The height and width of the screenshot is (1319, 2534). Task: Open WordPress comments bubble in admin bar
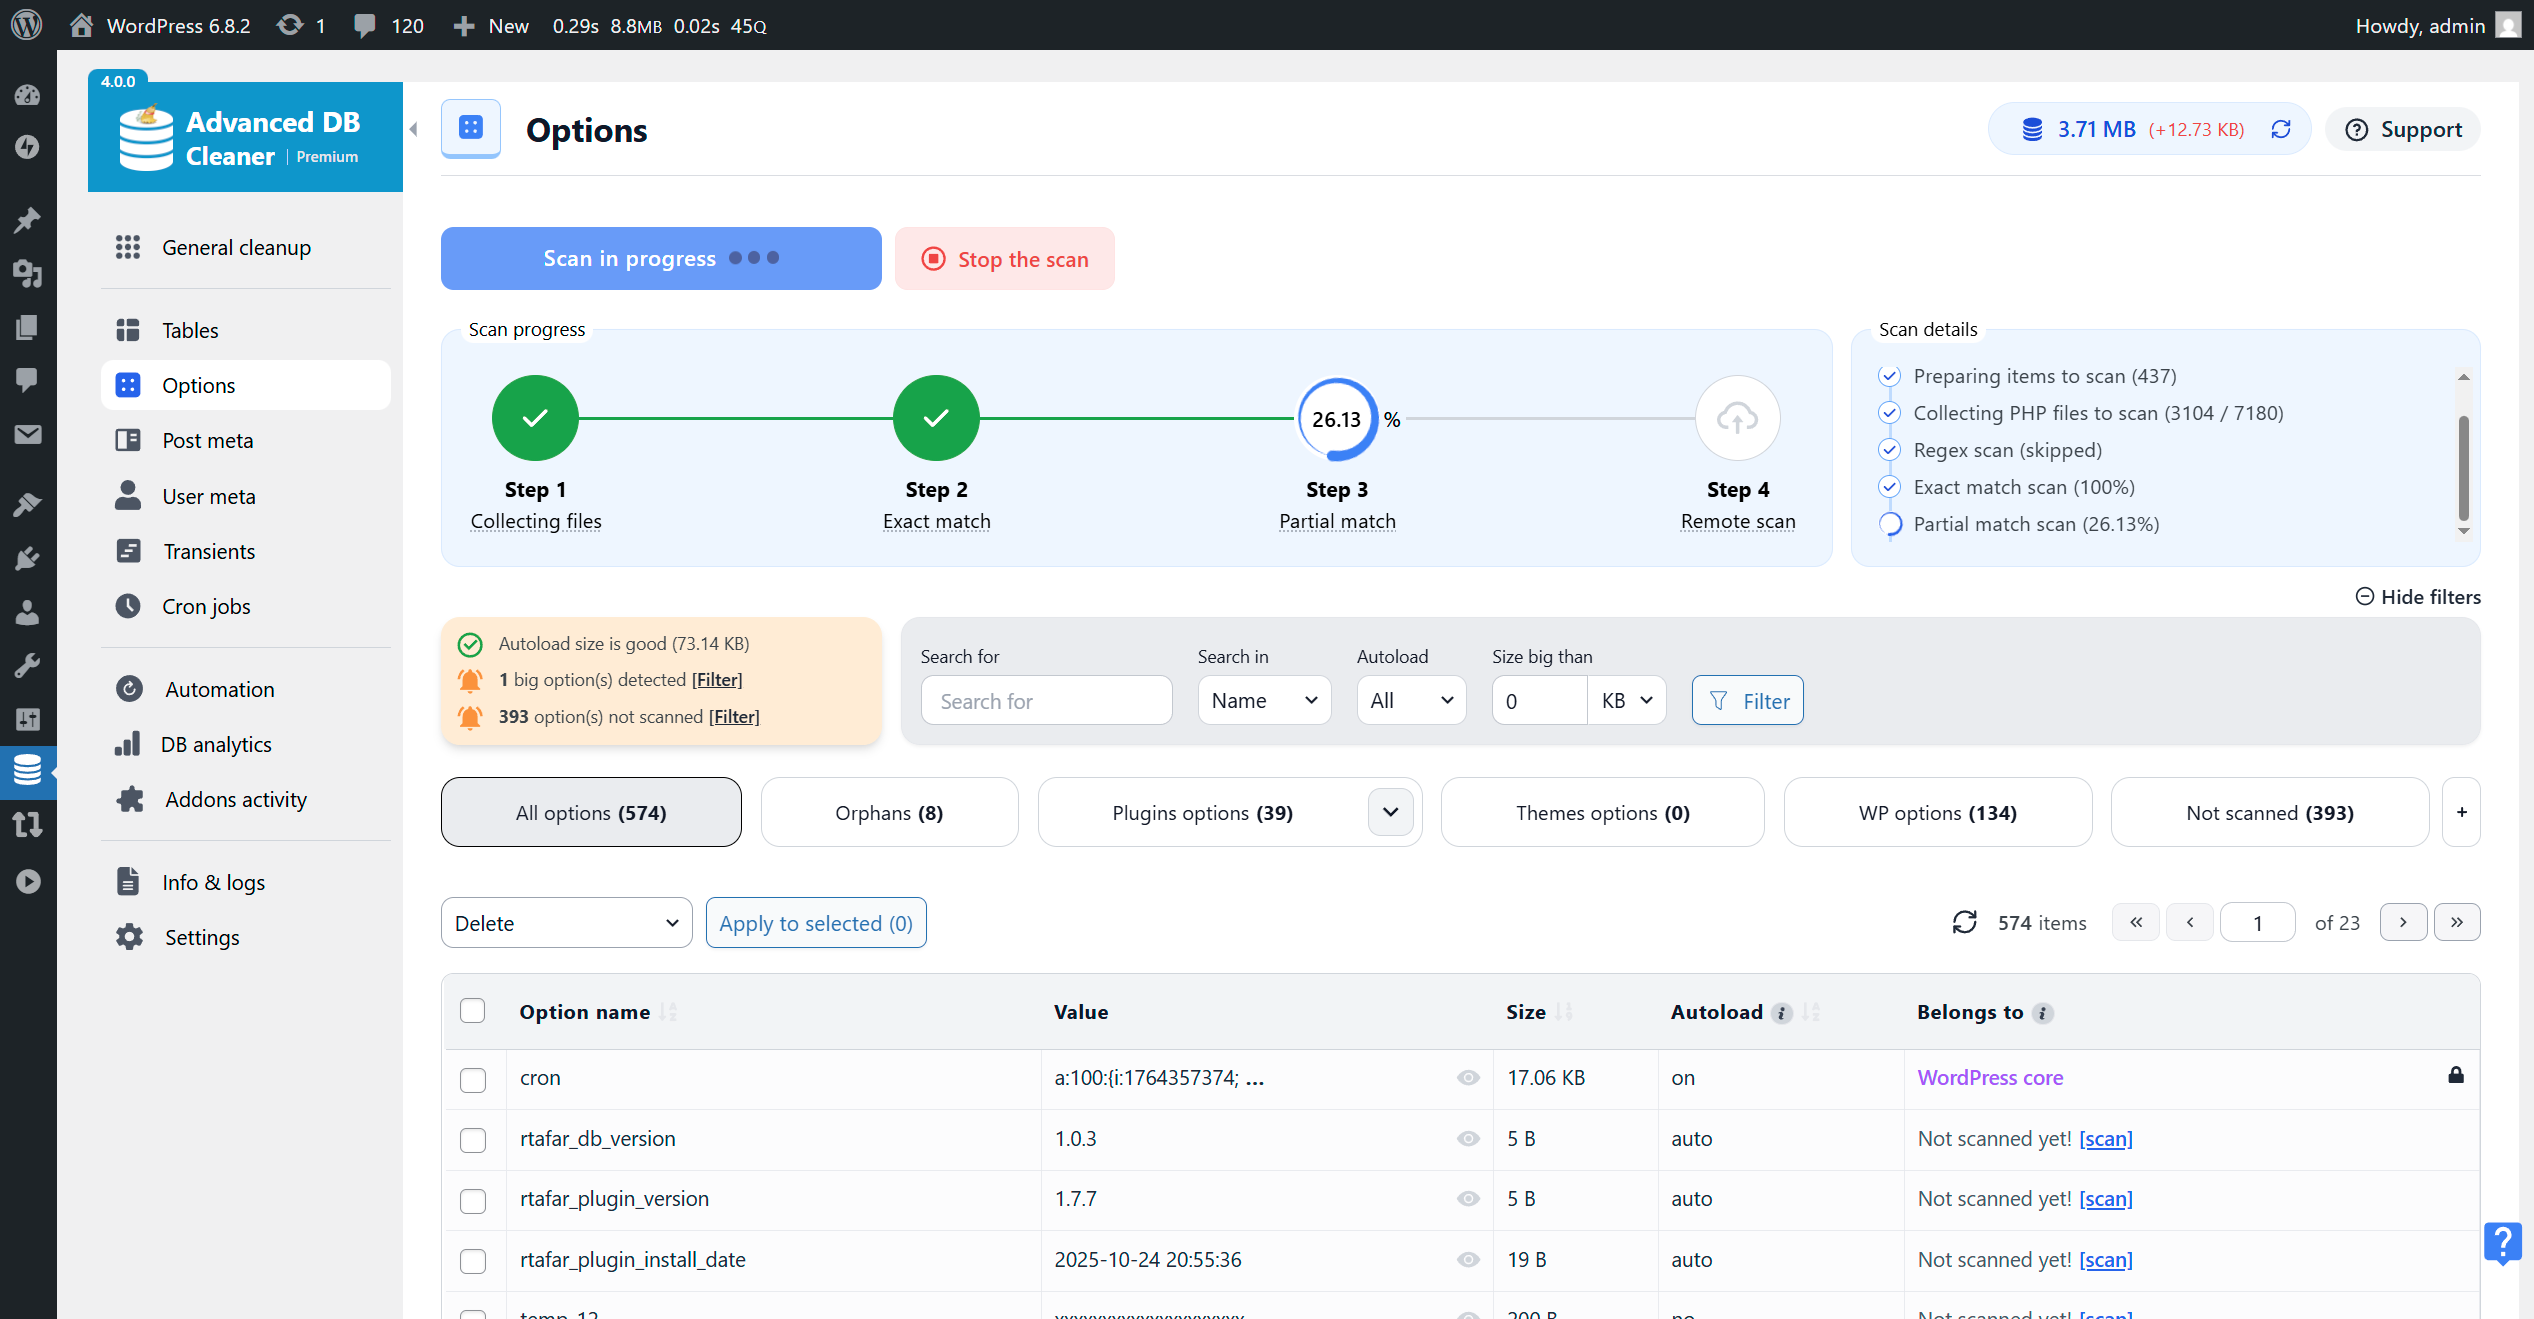pyautogui.click(x=365, y=25)
